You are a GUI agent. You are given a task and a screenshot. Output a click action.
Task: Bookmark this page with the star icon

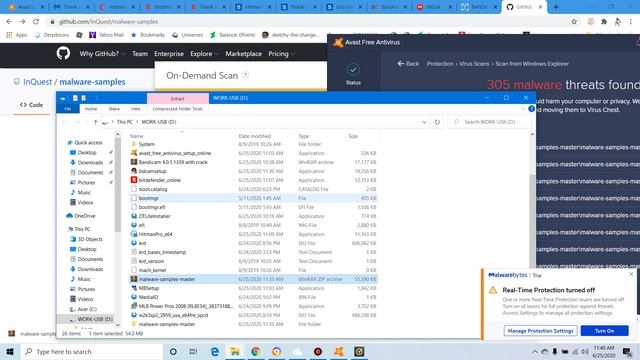pyautogui.click(x=574, y=22)
